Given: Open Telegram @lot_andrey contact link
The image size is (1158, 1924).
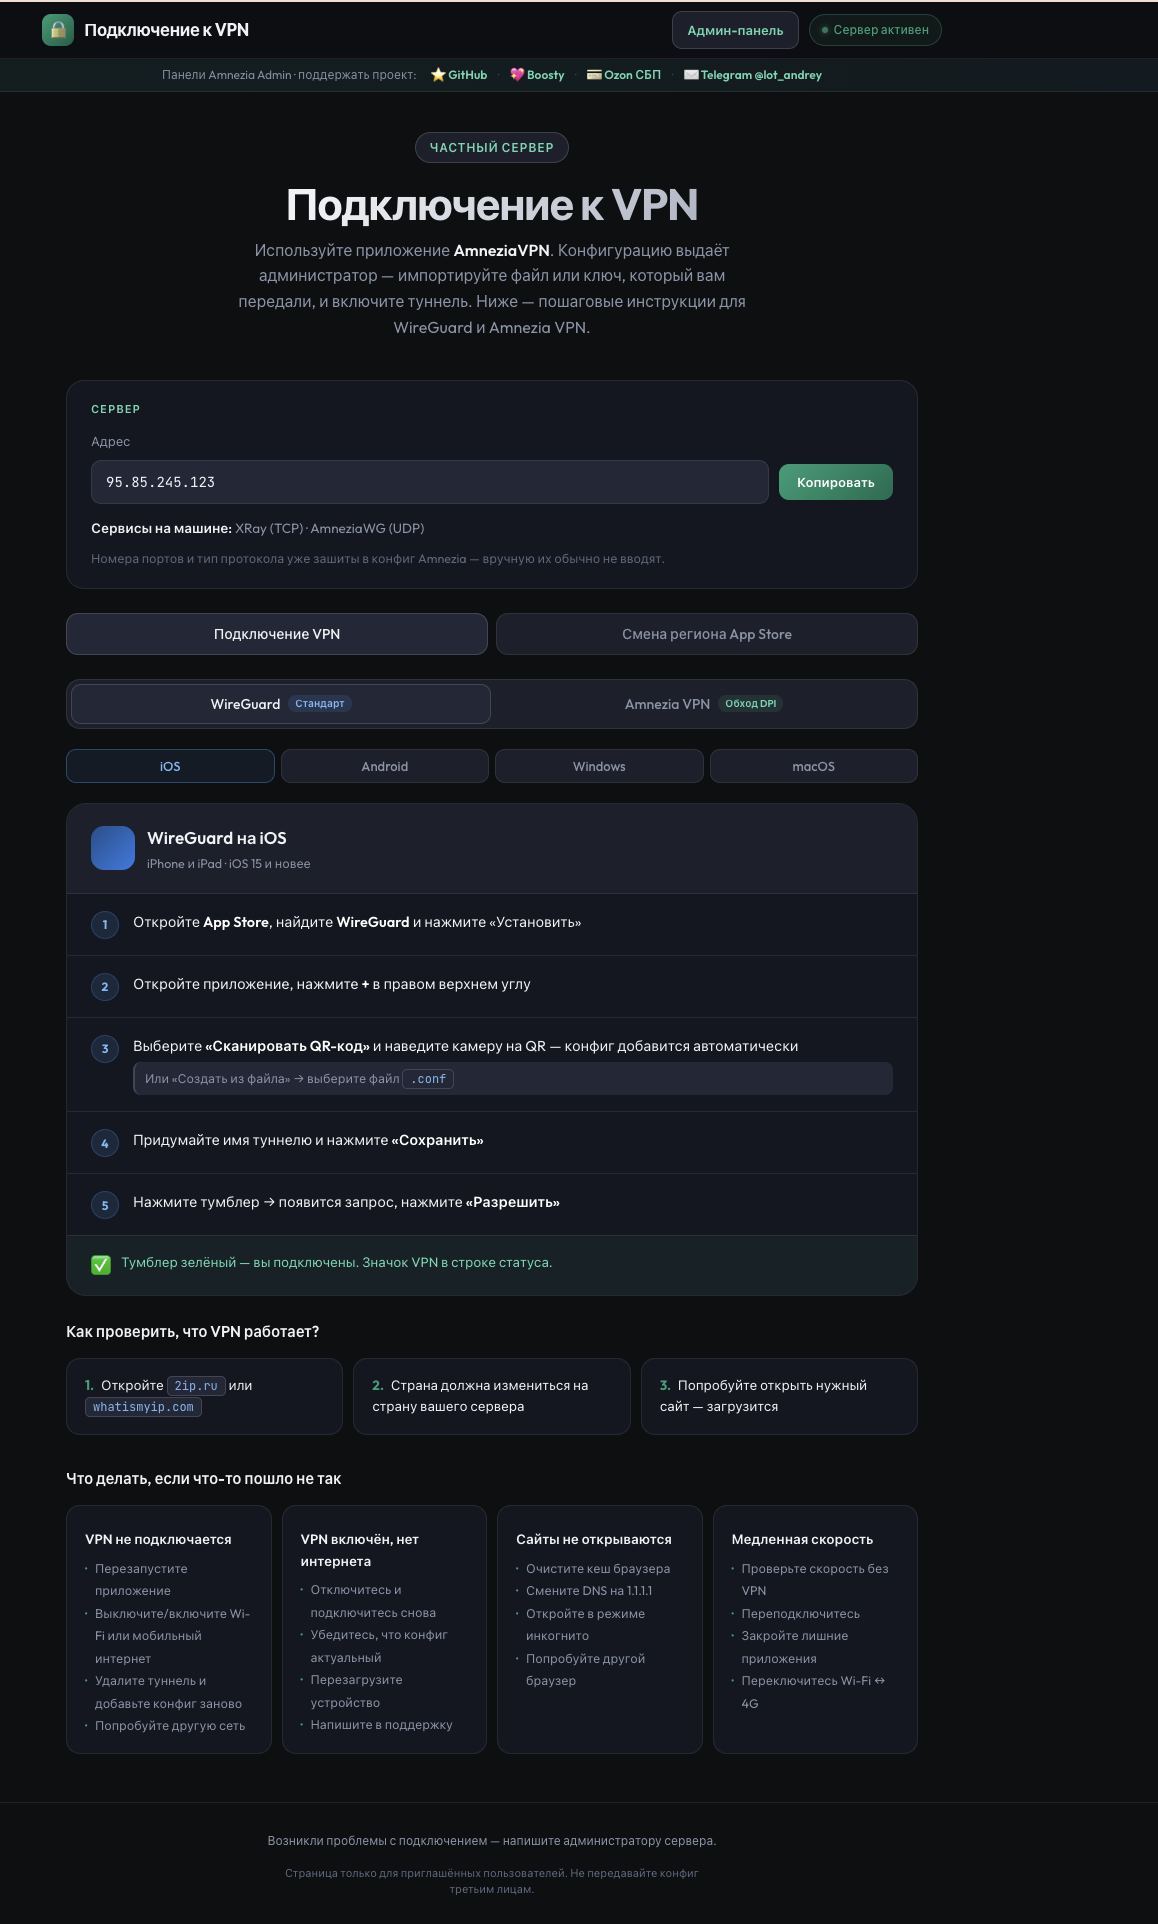Looking at the screenshot, I should (x=753, y=75).
